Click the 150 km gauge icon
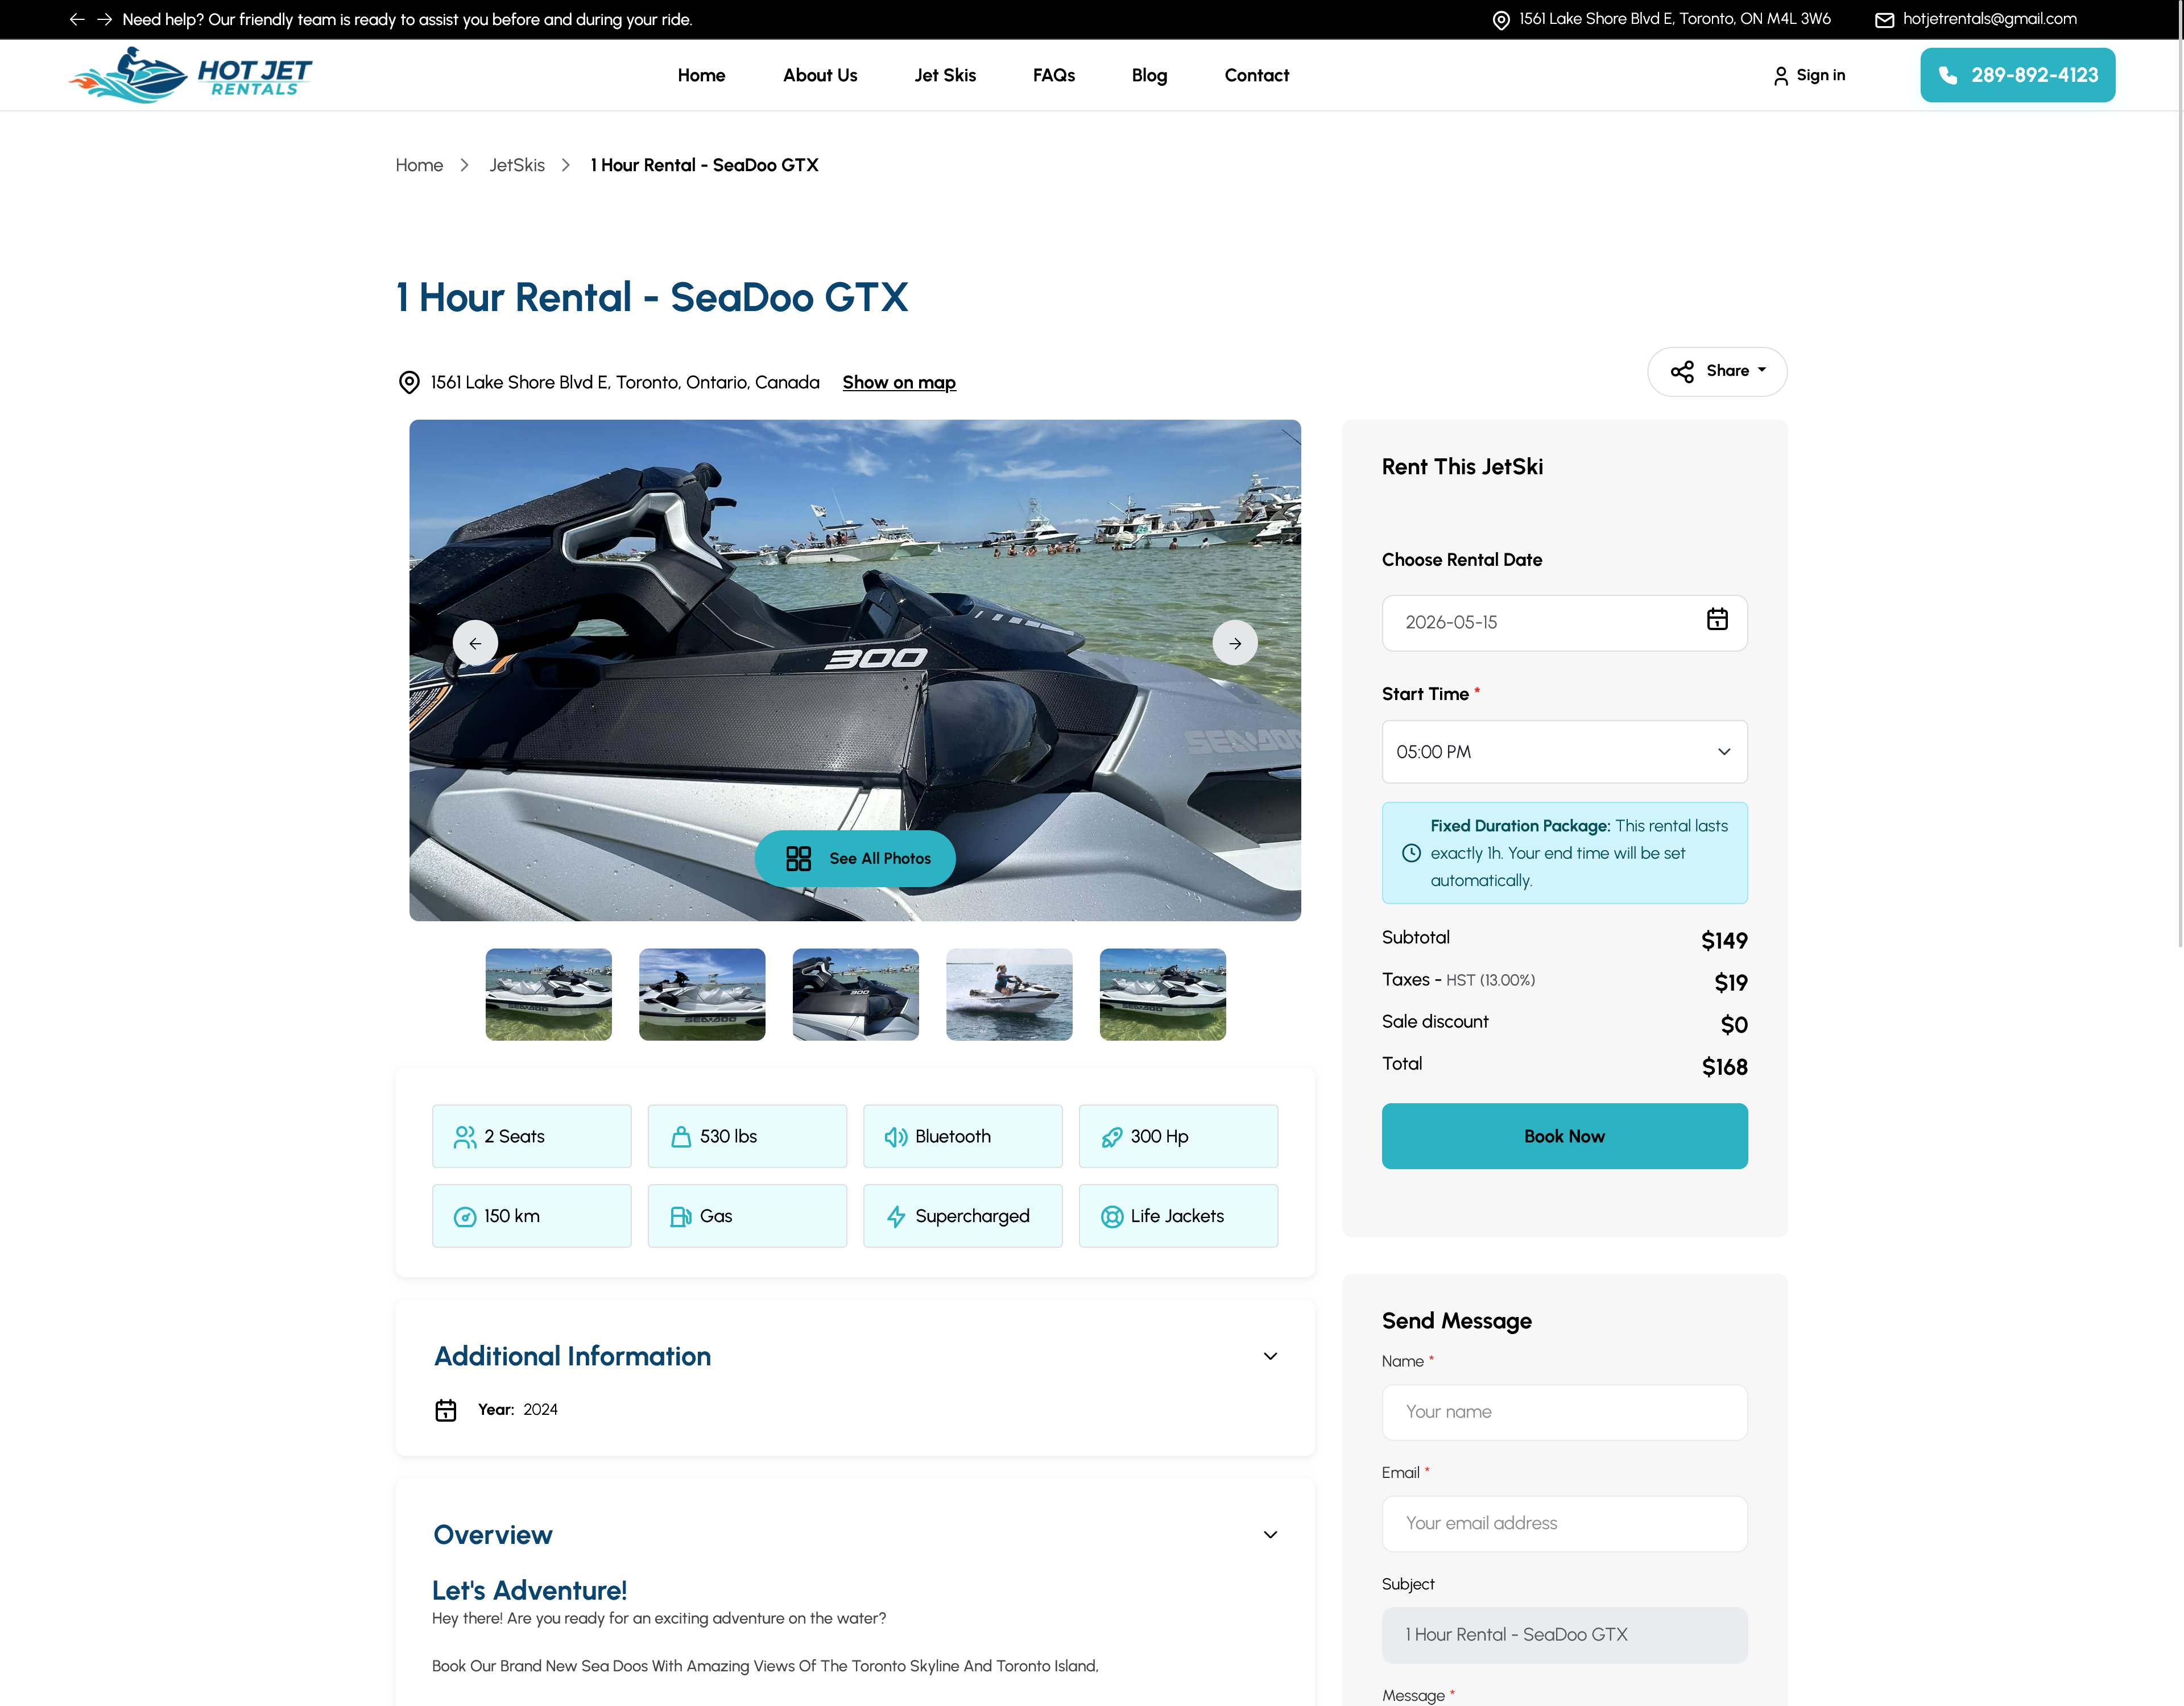 click(x=465, y=1217)
